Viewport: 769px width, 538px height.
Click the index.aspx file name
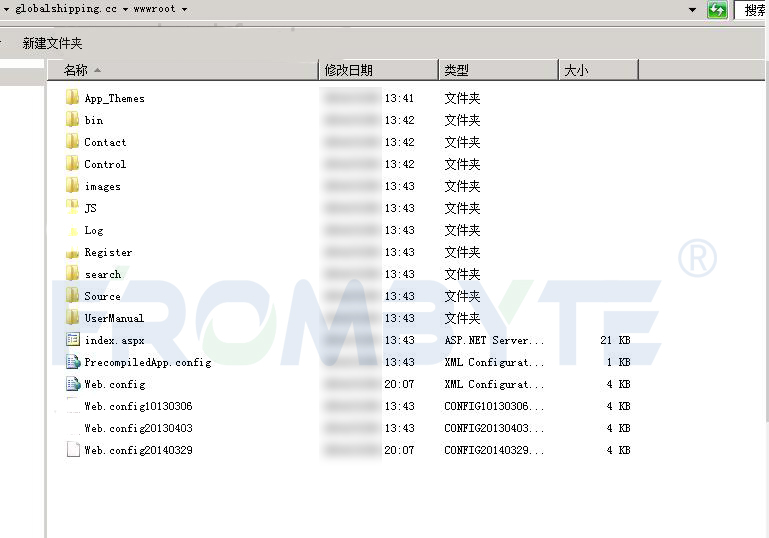pyautogui.click(x=114, y=340)
